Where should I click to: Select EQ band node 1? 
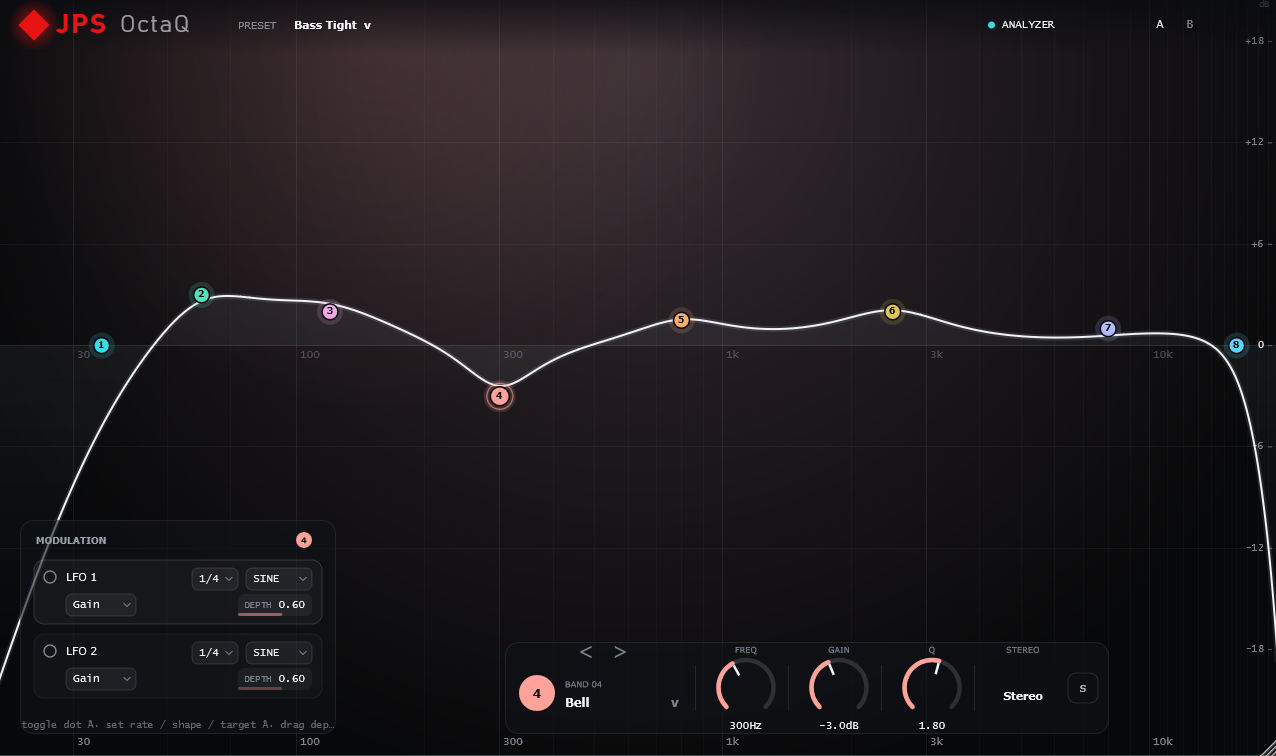(101, 345)
